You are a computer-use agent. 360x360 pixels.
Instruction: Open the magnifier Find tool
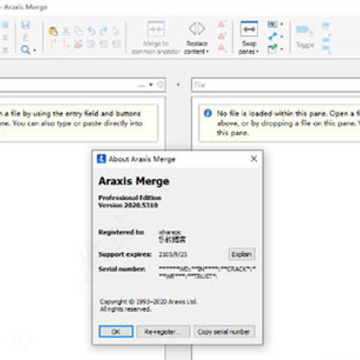tap(25, 50)
